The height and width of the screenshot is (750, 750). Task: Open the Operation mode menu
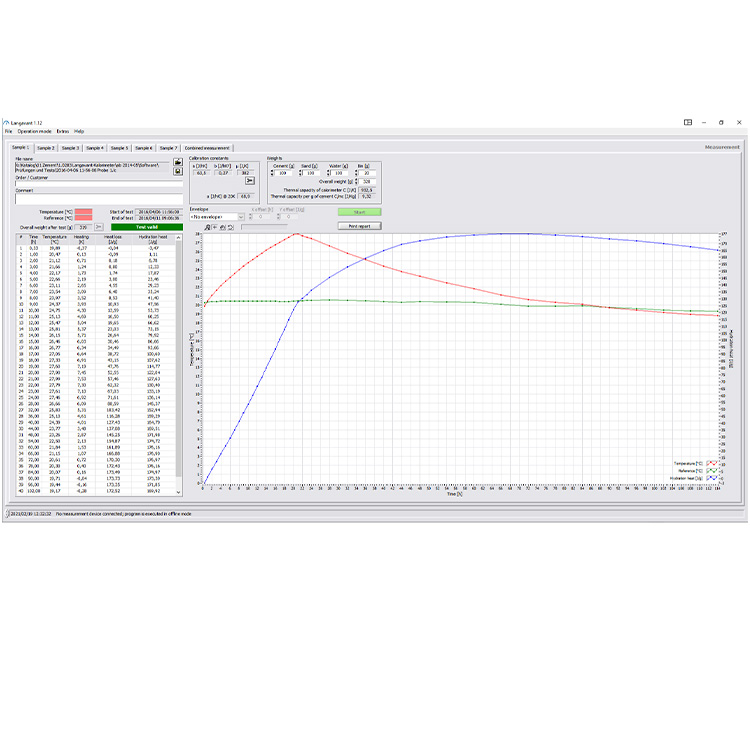pyautogui.click(x=33, y=131)
